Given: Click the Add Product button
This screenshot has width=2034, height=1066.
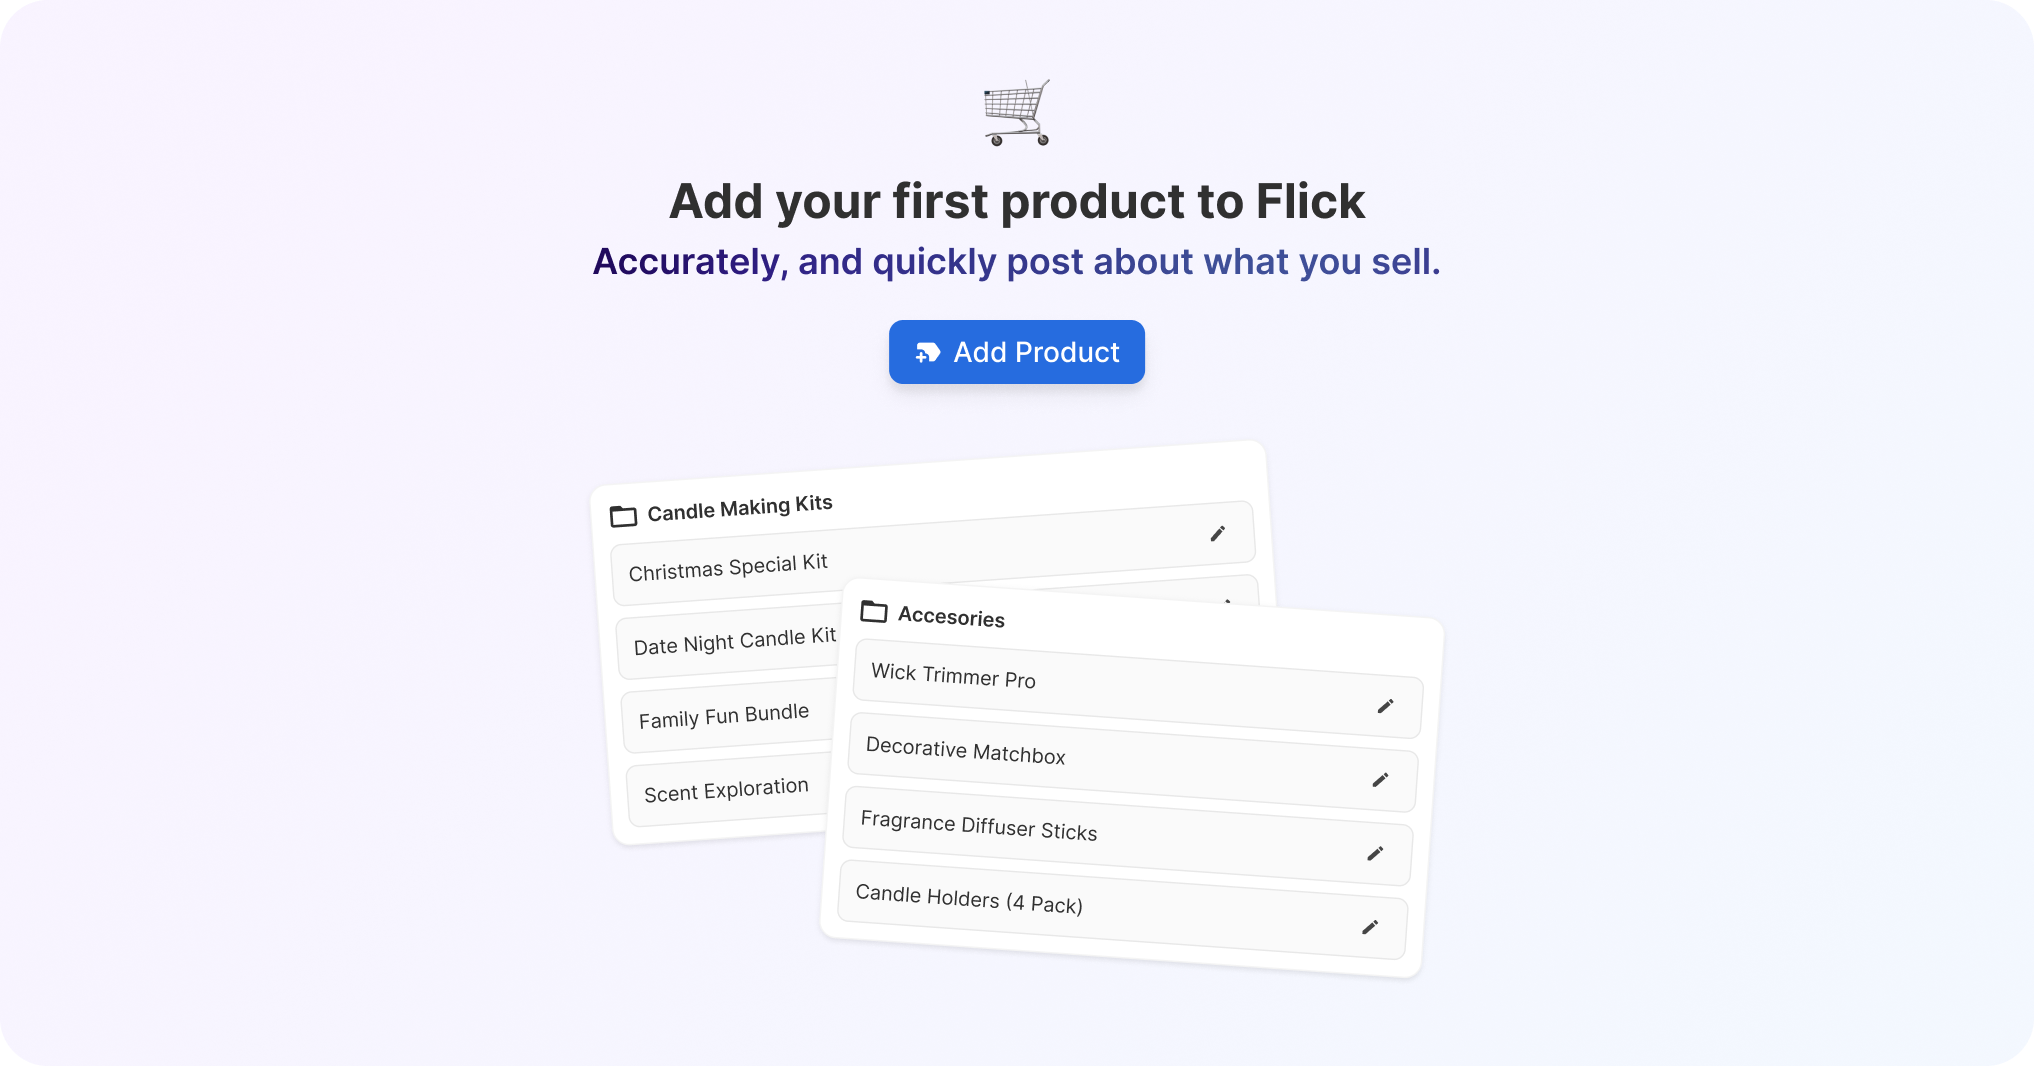Looking at the screenshot, I should tap(1016, 352).
